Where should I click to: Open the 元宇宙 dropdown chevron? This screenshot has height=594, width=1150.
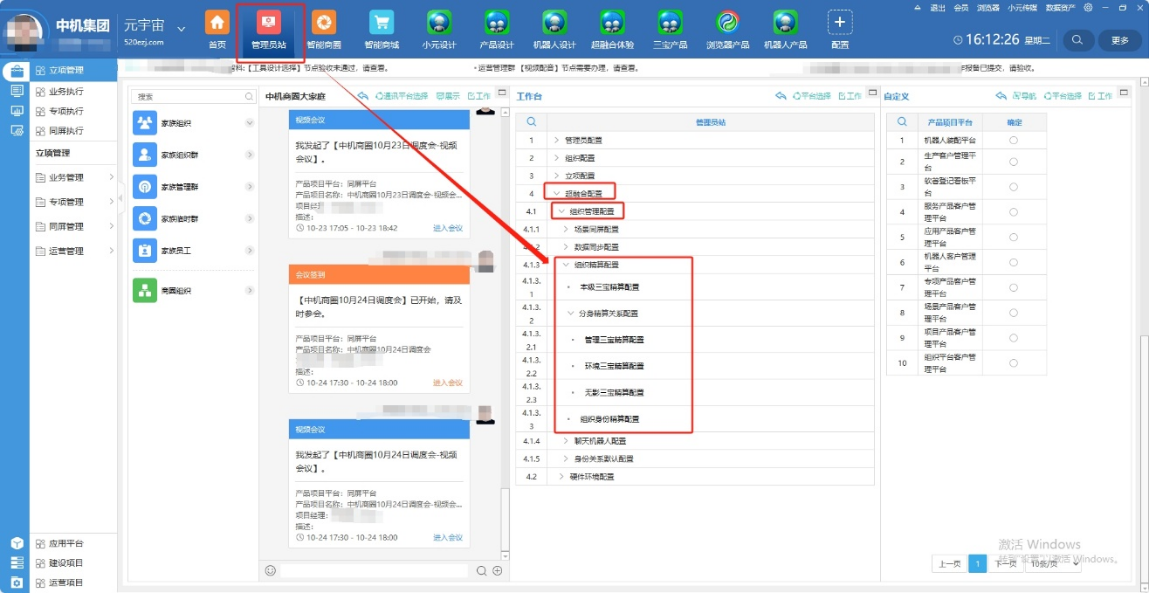(181, 29)
